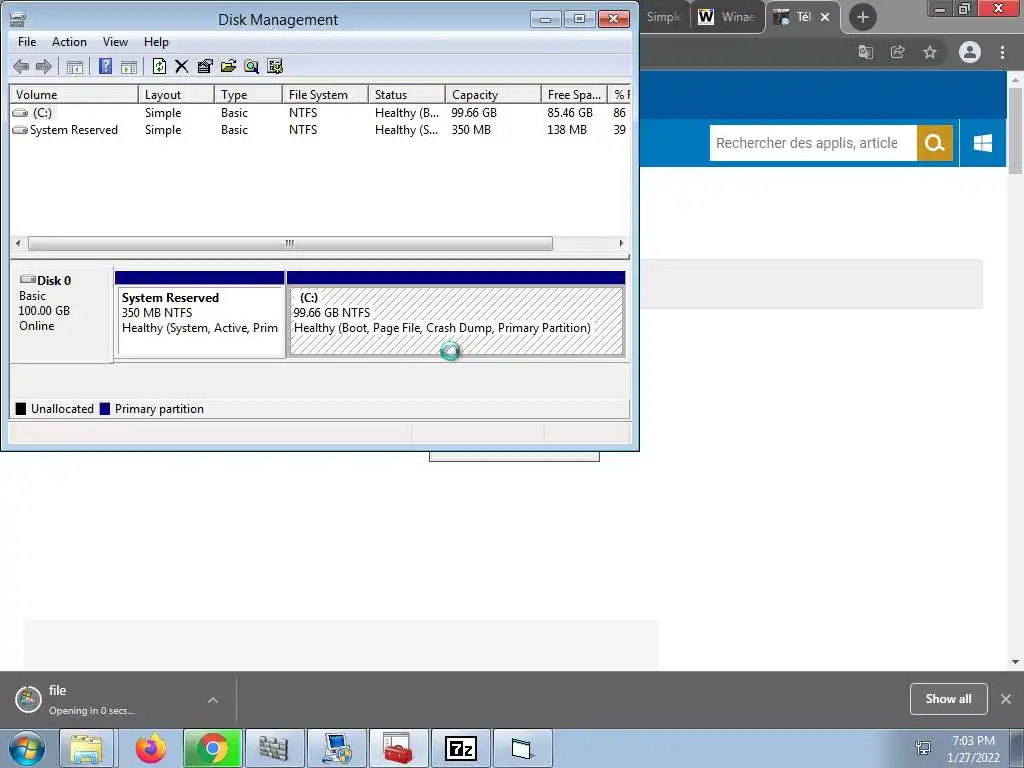
Task: Click the orange search magnifier button
Action: coord(935,143)
